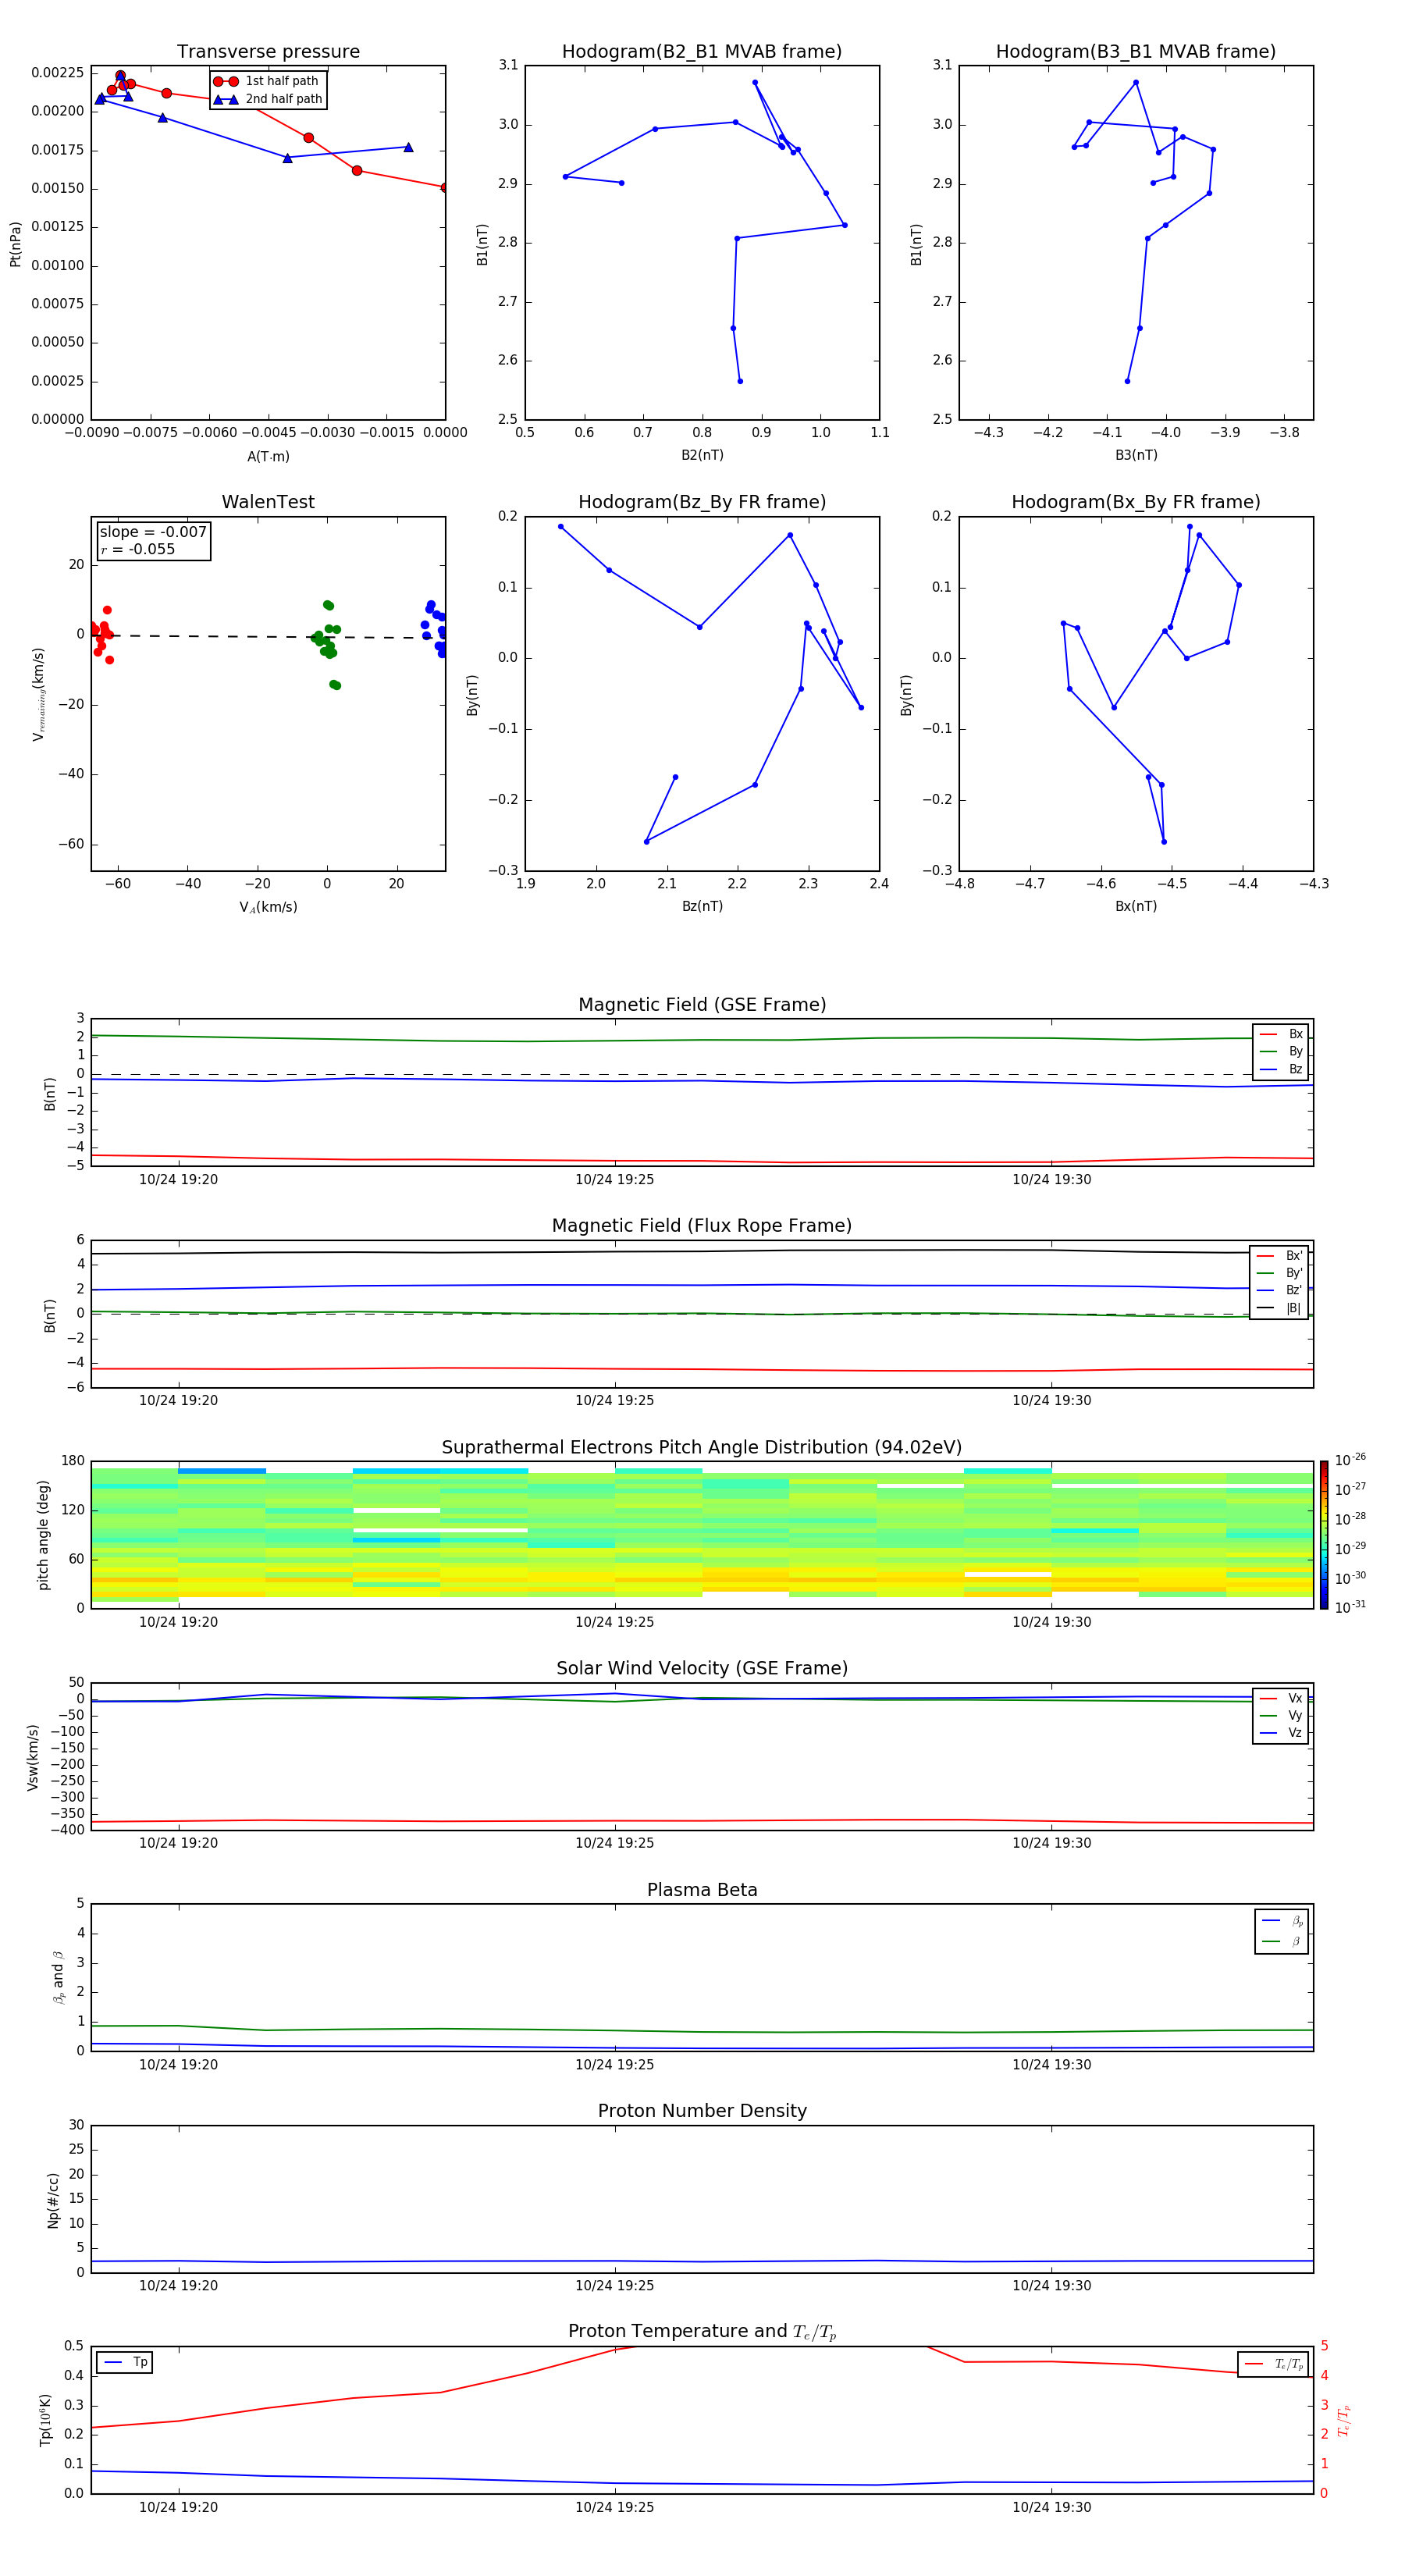
Task: Click the 'Magnetic Field (GSE Frame)' title
Action: [x=702, y=1004]
